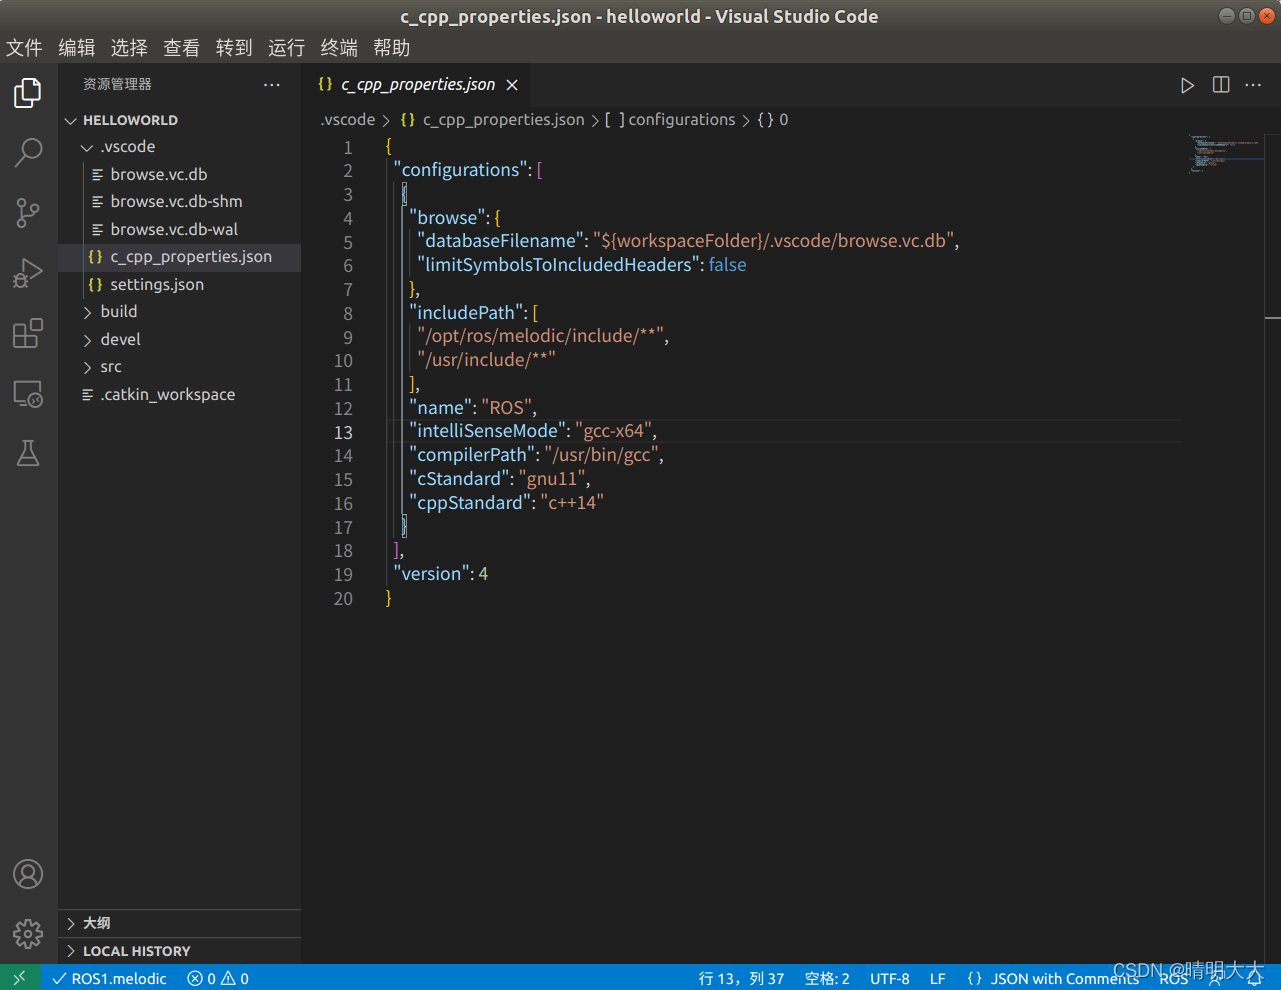1281x990 pixels.
Task: Open the Manage gear icon
Action: point(28,934)
